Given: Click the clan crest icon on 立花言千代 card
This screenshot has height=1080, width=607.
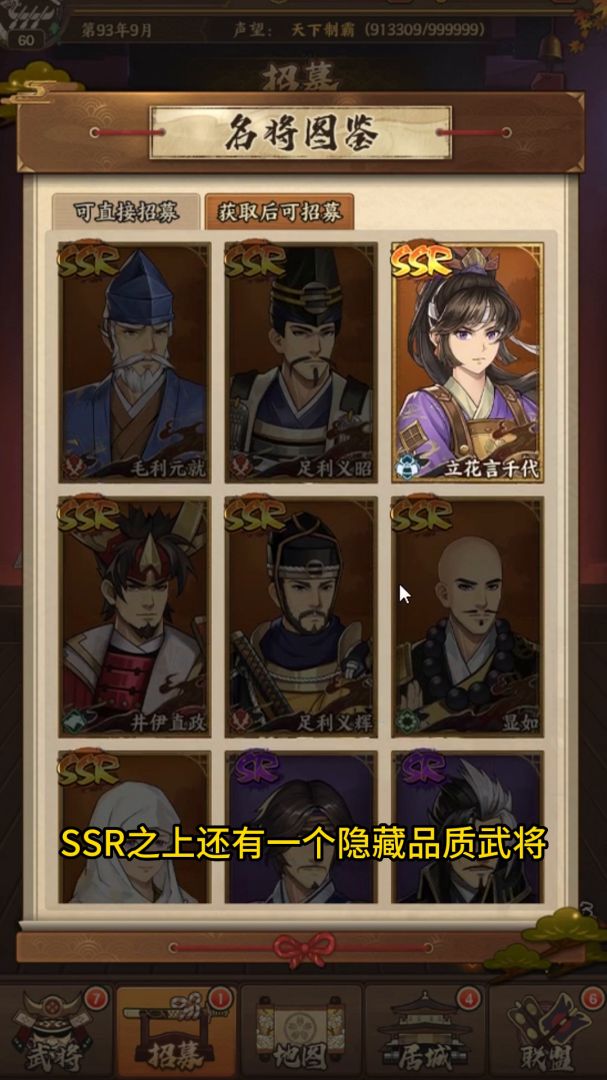Looking at the screenshot, I should click(x=406, y=467).
